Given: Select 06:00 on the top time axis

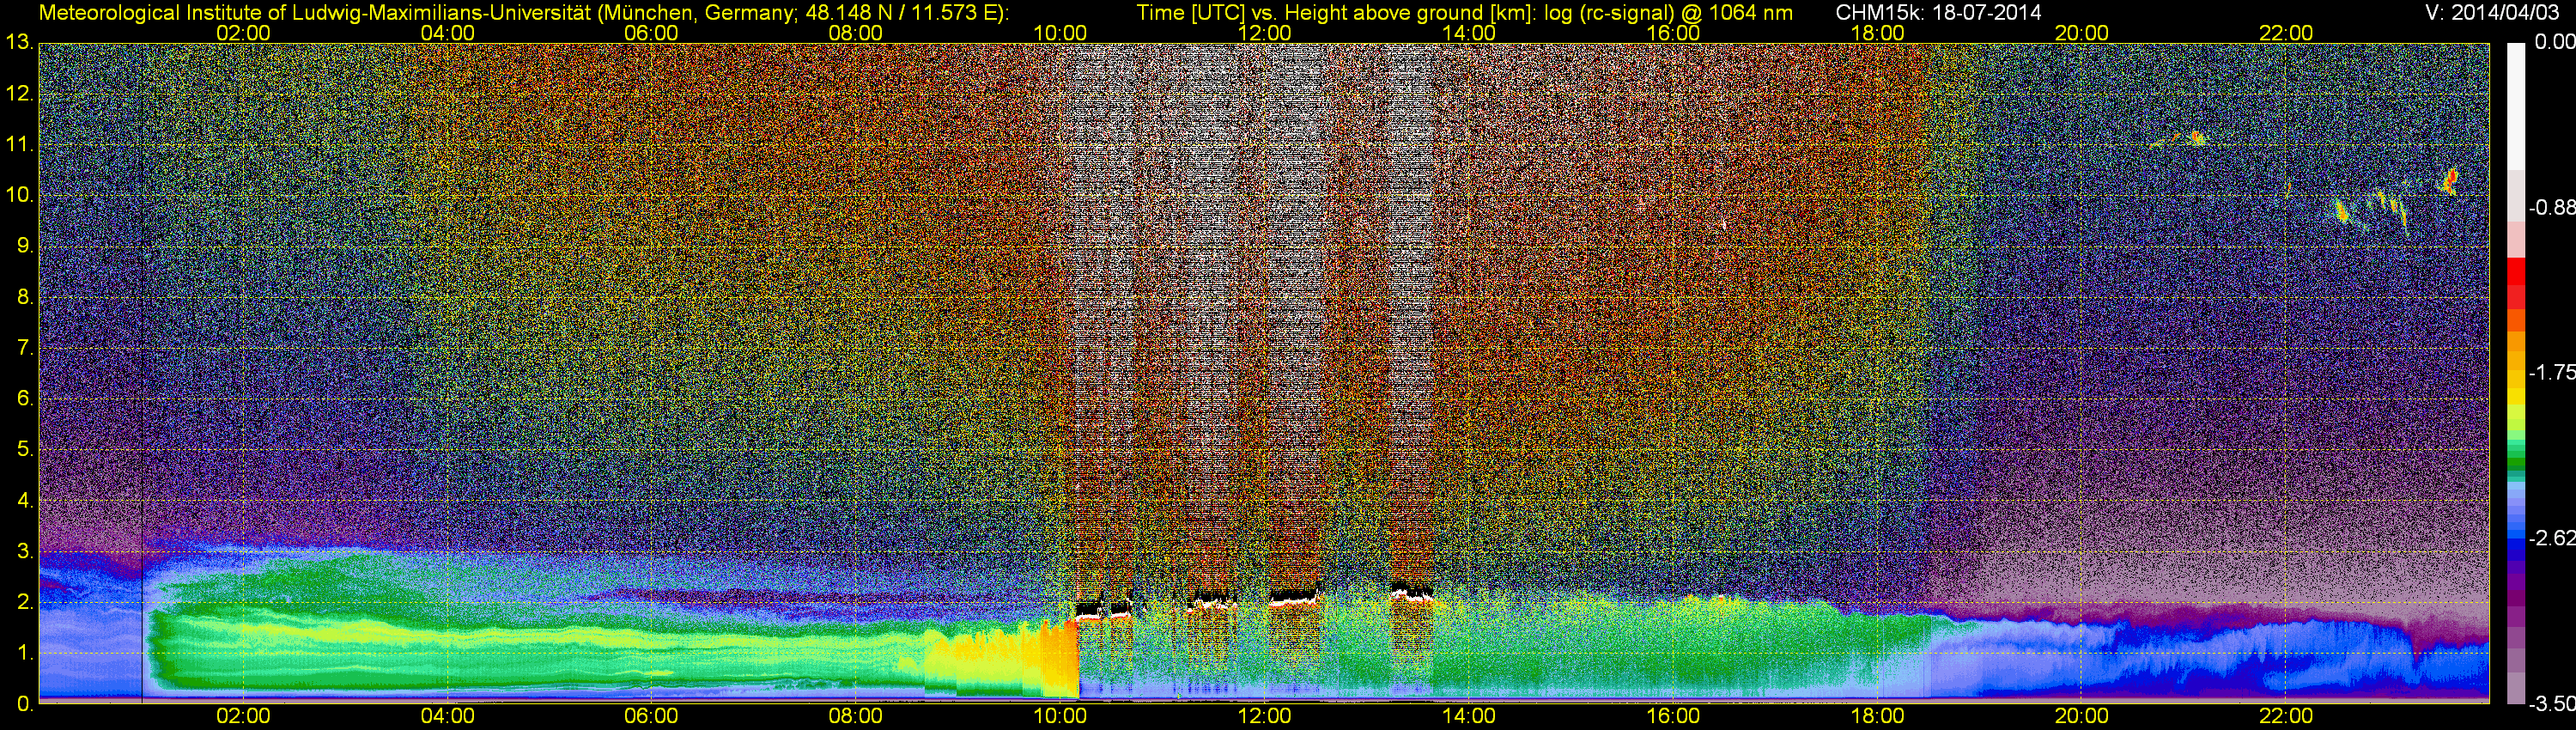Looking at the screenshot, I should 651,33.
